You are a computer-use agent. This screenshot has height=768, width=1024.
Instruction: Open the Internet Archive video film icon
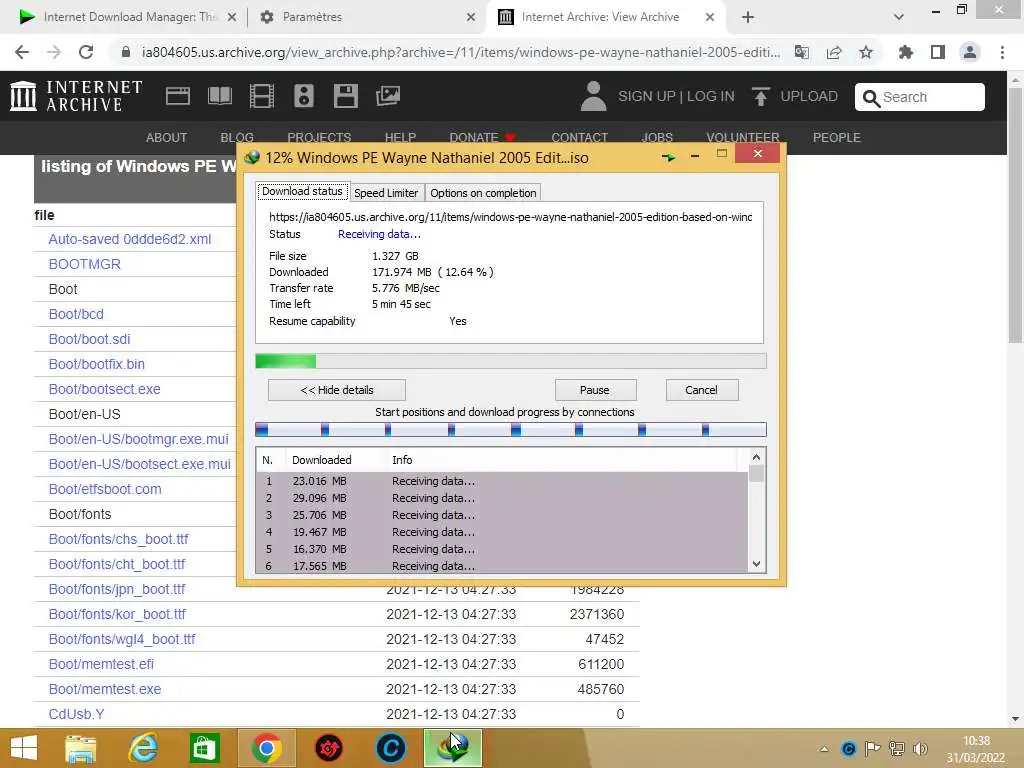pyautogui.click(x=262, y=96)
